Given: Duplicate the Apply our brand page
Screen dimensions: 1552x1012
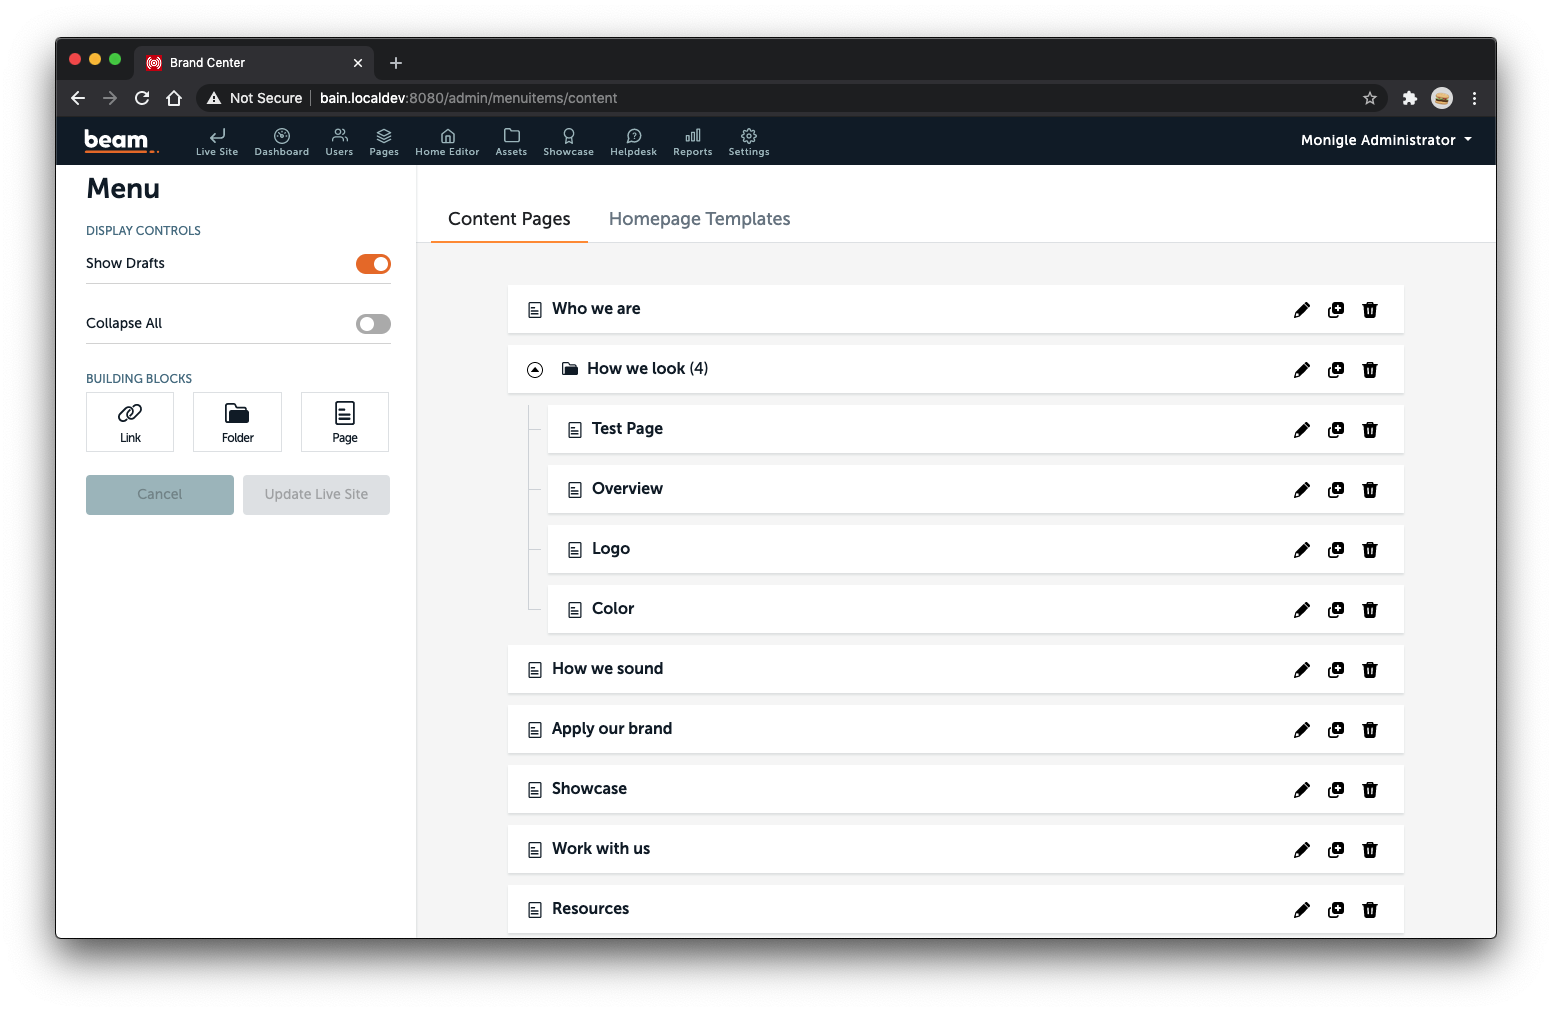Looking at the screenshot, I should 1336,730.
